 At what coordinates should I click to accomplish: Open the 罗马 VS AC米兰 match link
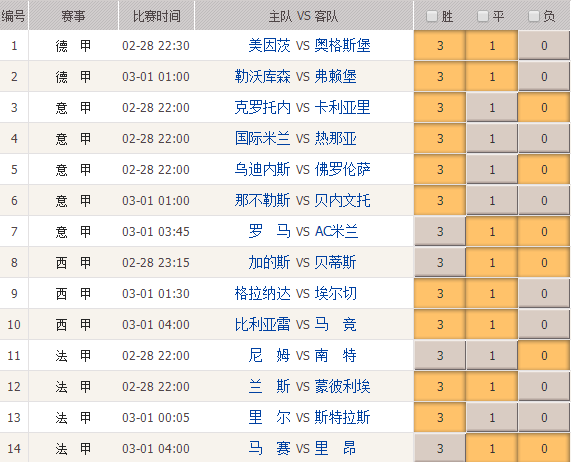[x=303, y=231]
